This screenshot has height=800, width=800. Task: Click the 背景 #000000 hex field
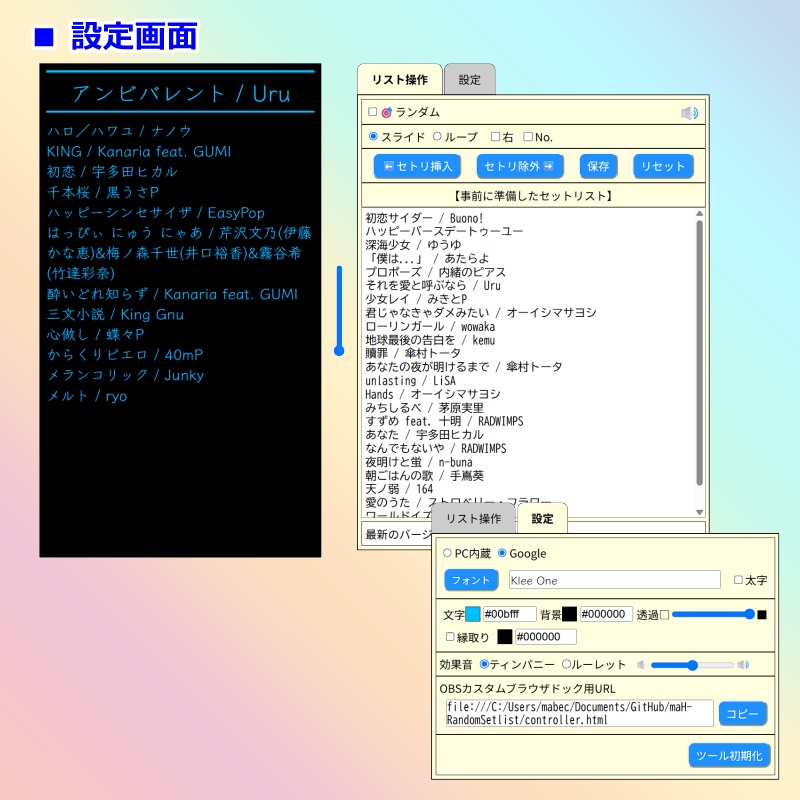(607, 614)
